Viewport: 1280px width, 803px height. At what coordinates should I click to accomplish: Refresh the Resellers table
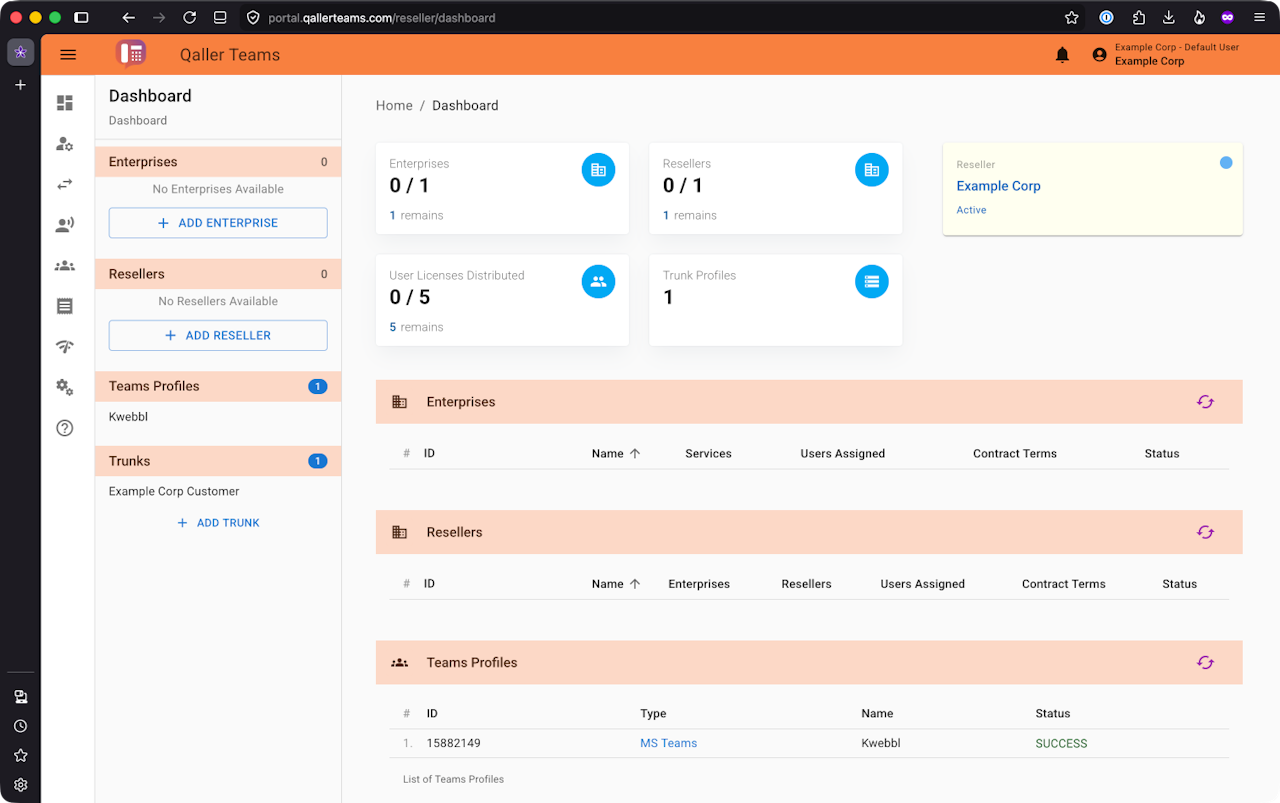[x=1205, y=532]
